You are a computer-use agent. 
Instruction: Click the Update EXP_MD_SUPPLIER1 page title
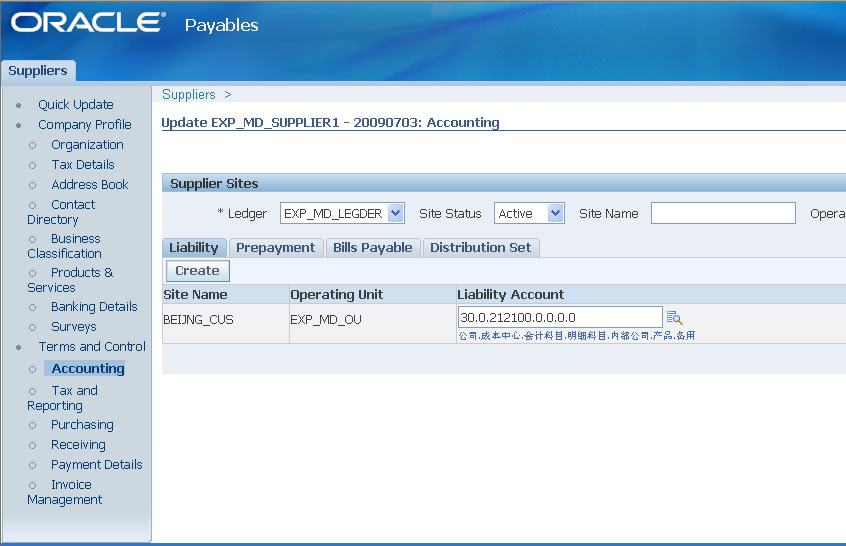click(330, 123)
